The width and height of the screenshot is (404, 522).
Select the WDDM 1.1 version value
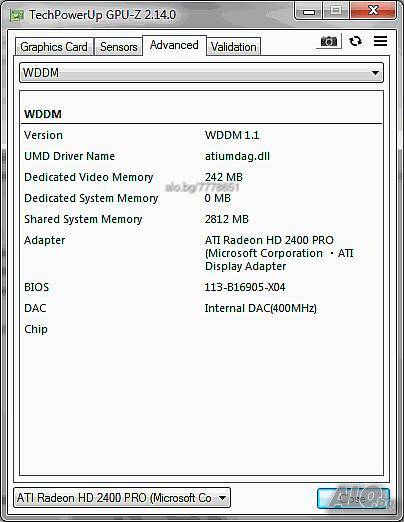[x=232, y=135]
